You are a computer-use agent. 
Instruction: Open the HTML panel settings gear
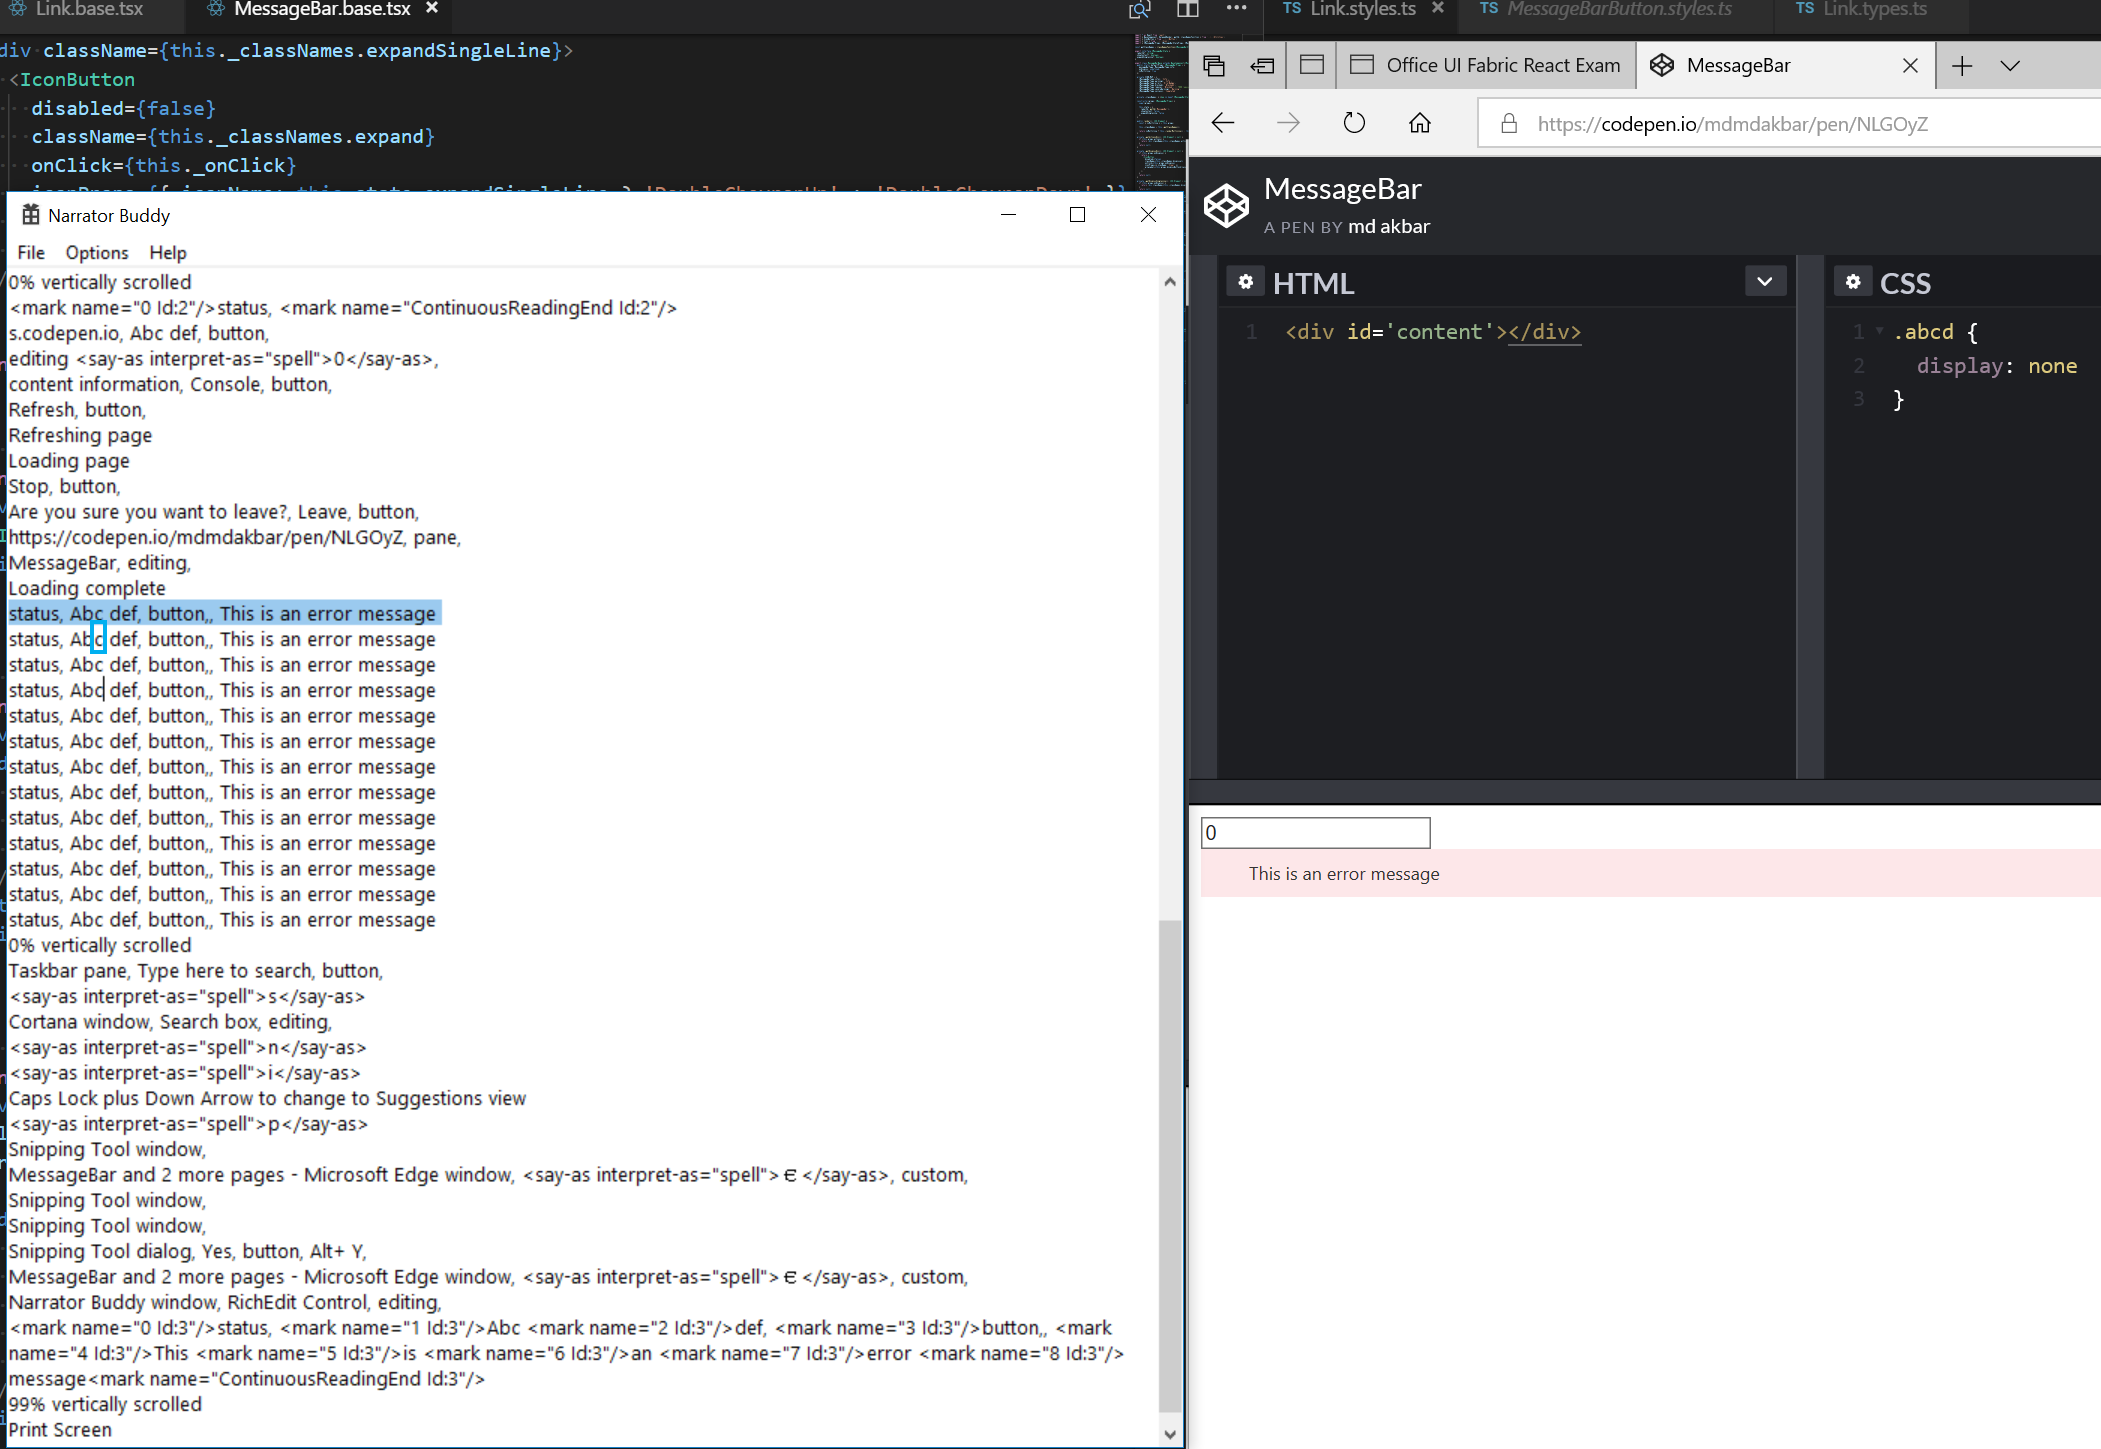tap(1246, 282)
